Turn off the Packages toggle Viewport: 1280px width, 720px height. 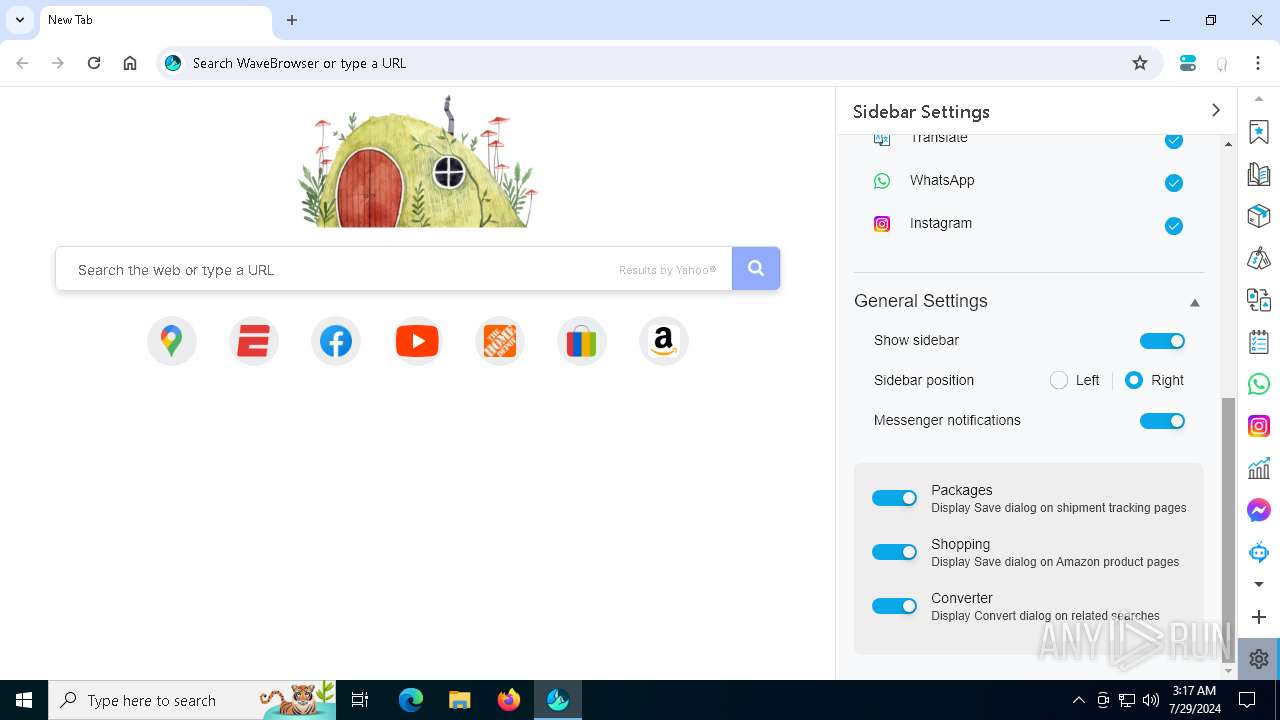point(894,498)
